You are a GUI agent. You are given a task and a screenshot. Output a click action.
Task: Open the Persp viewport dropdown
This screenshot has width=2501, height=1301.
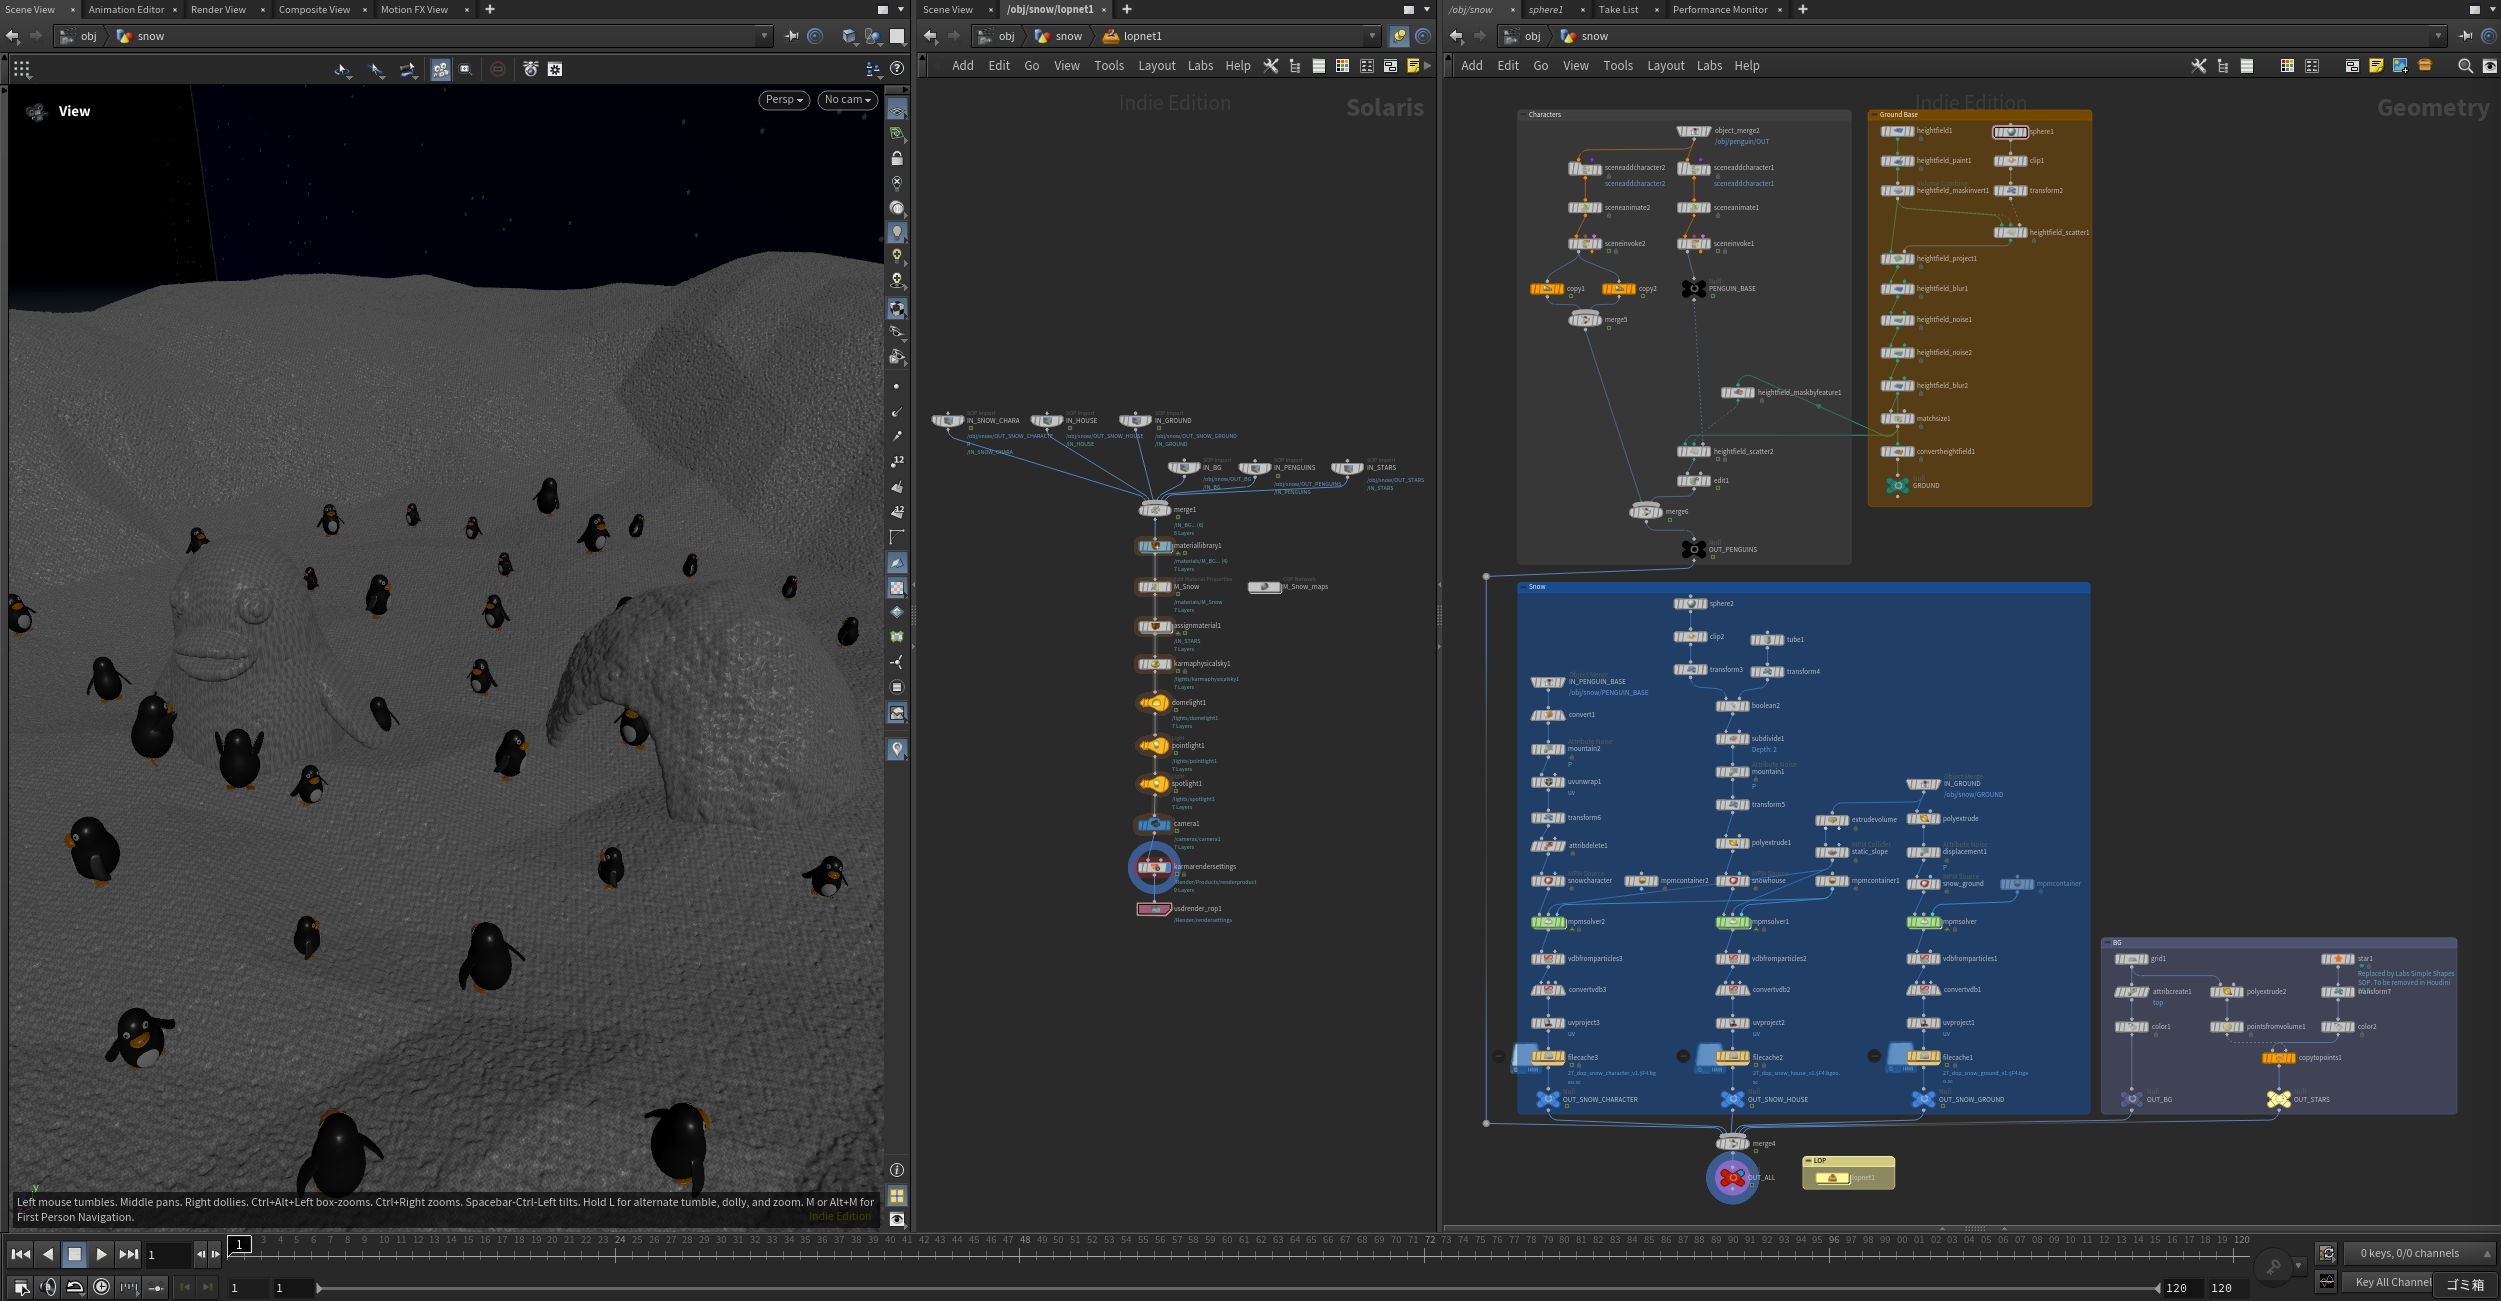tap(784, 100)
